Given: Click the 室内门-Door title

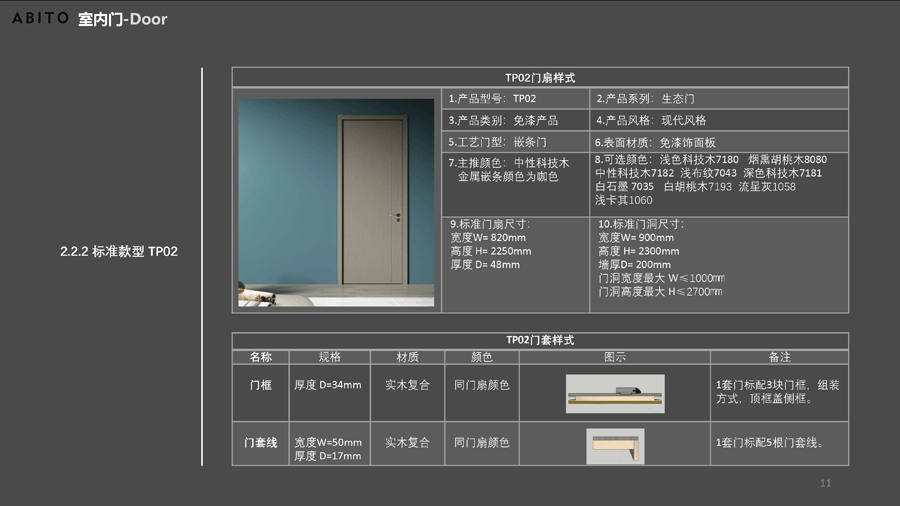Looking at the screenshot, I should (122, 19).
